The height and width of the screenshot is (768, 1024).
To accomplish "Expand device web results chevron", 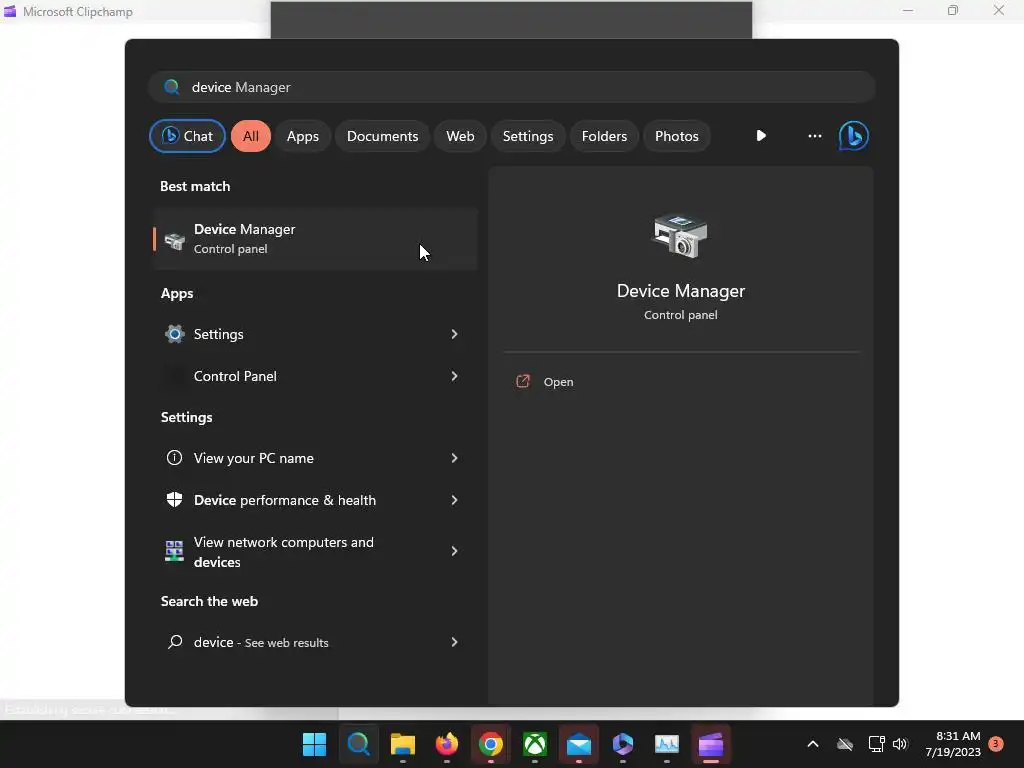I will point(455,642).
